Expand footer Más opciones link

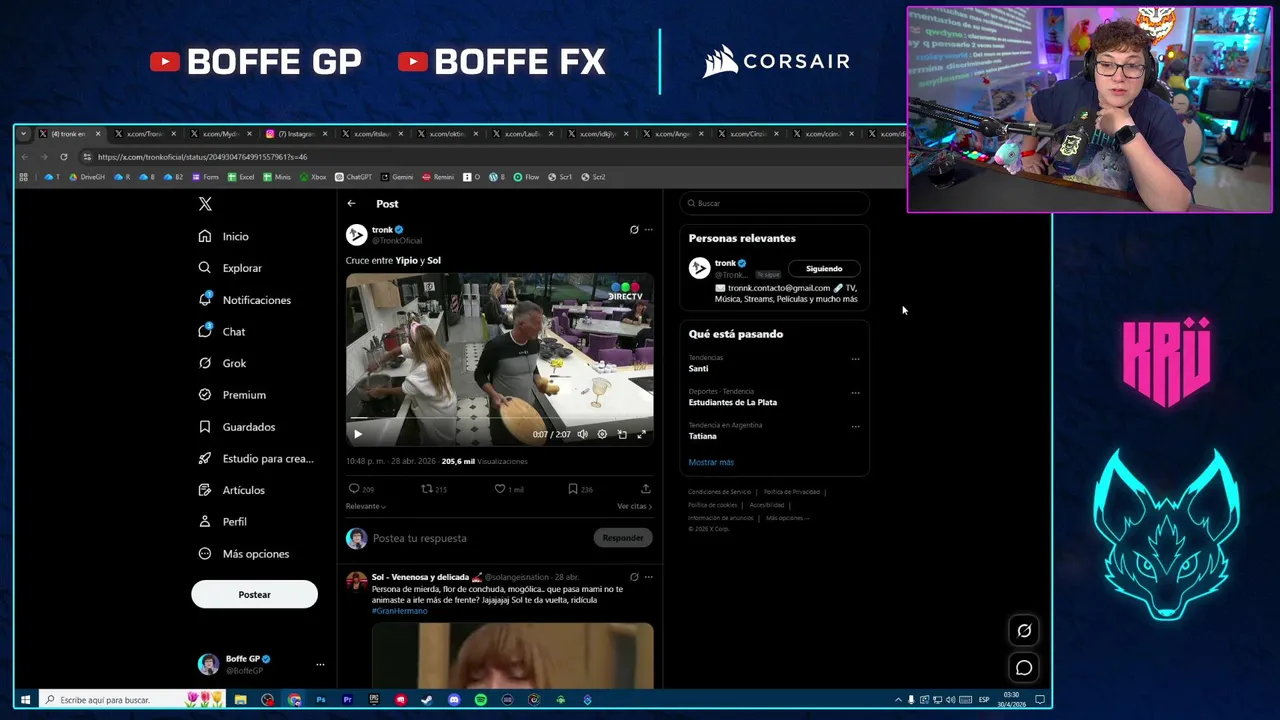(787, 518)
